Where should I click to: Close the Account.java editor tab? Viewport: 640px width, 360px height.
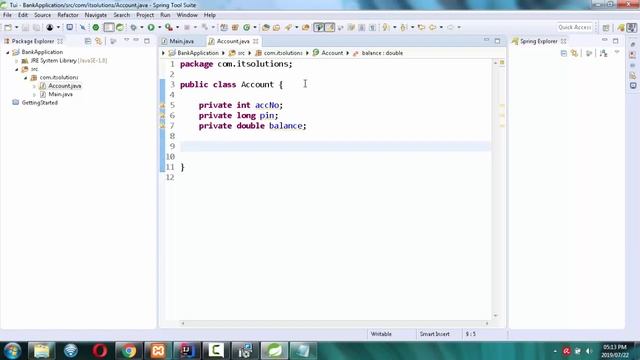256,41
